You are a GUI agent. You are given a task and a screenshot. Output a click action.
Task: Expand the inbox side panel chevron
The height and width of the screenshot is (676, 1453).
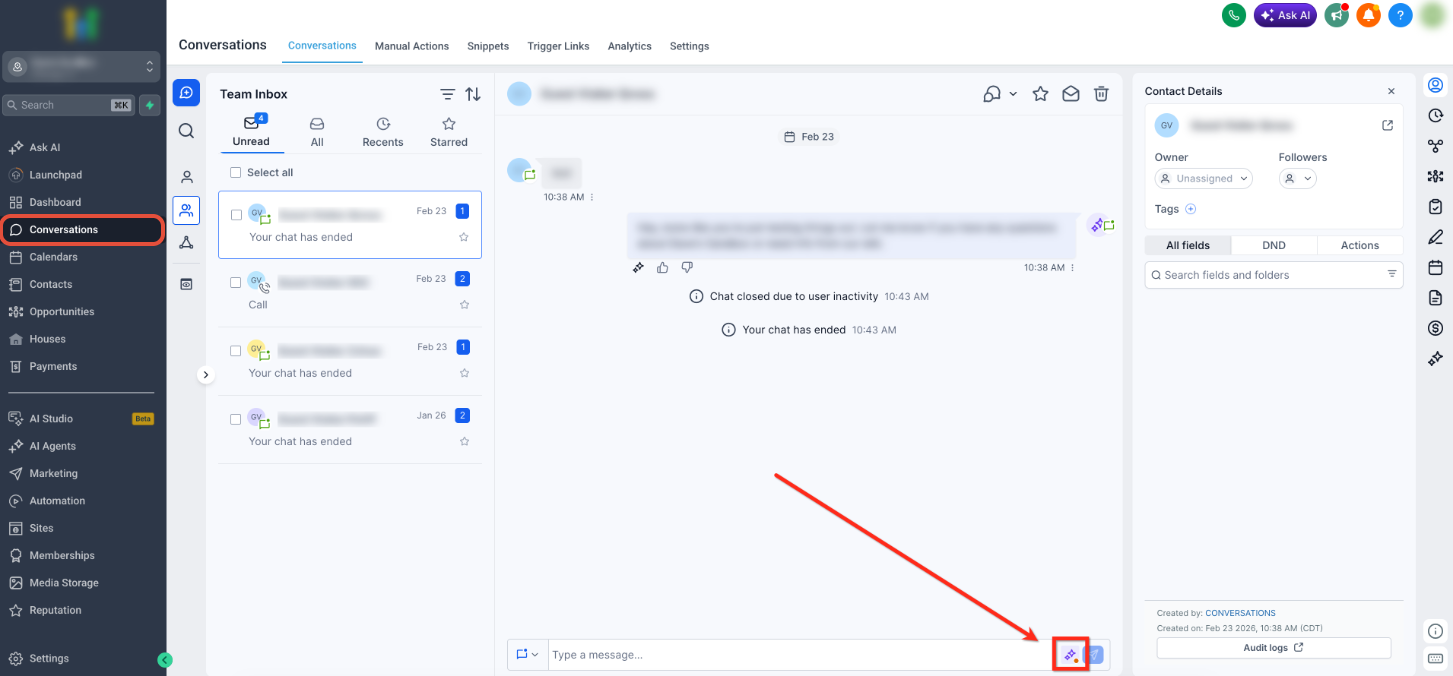(x=206, y=375)
